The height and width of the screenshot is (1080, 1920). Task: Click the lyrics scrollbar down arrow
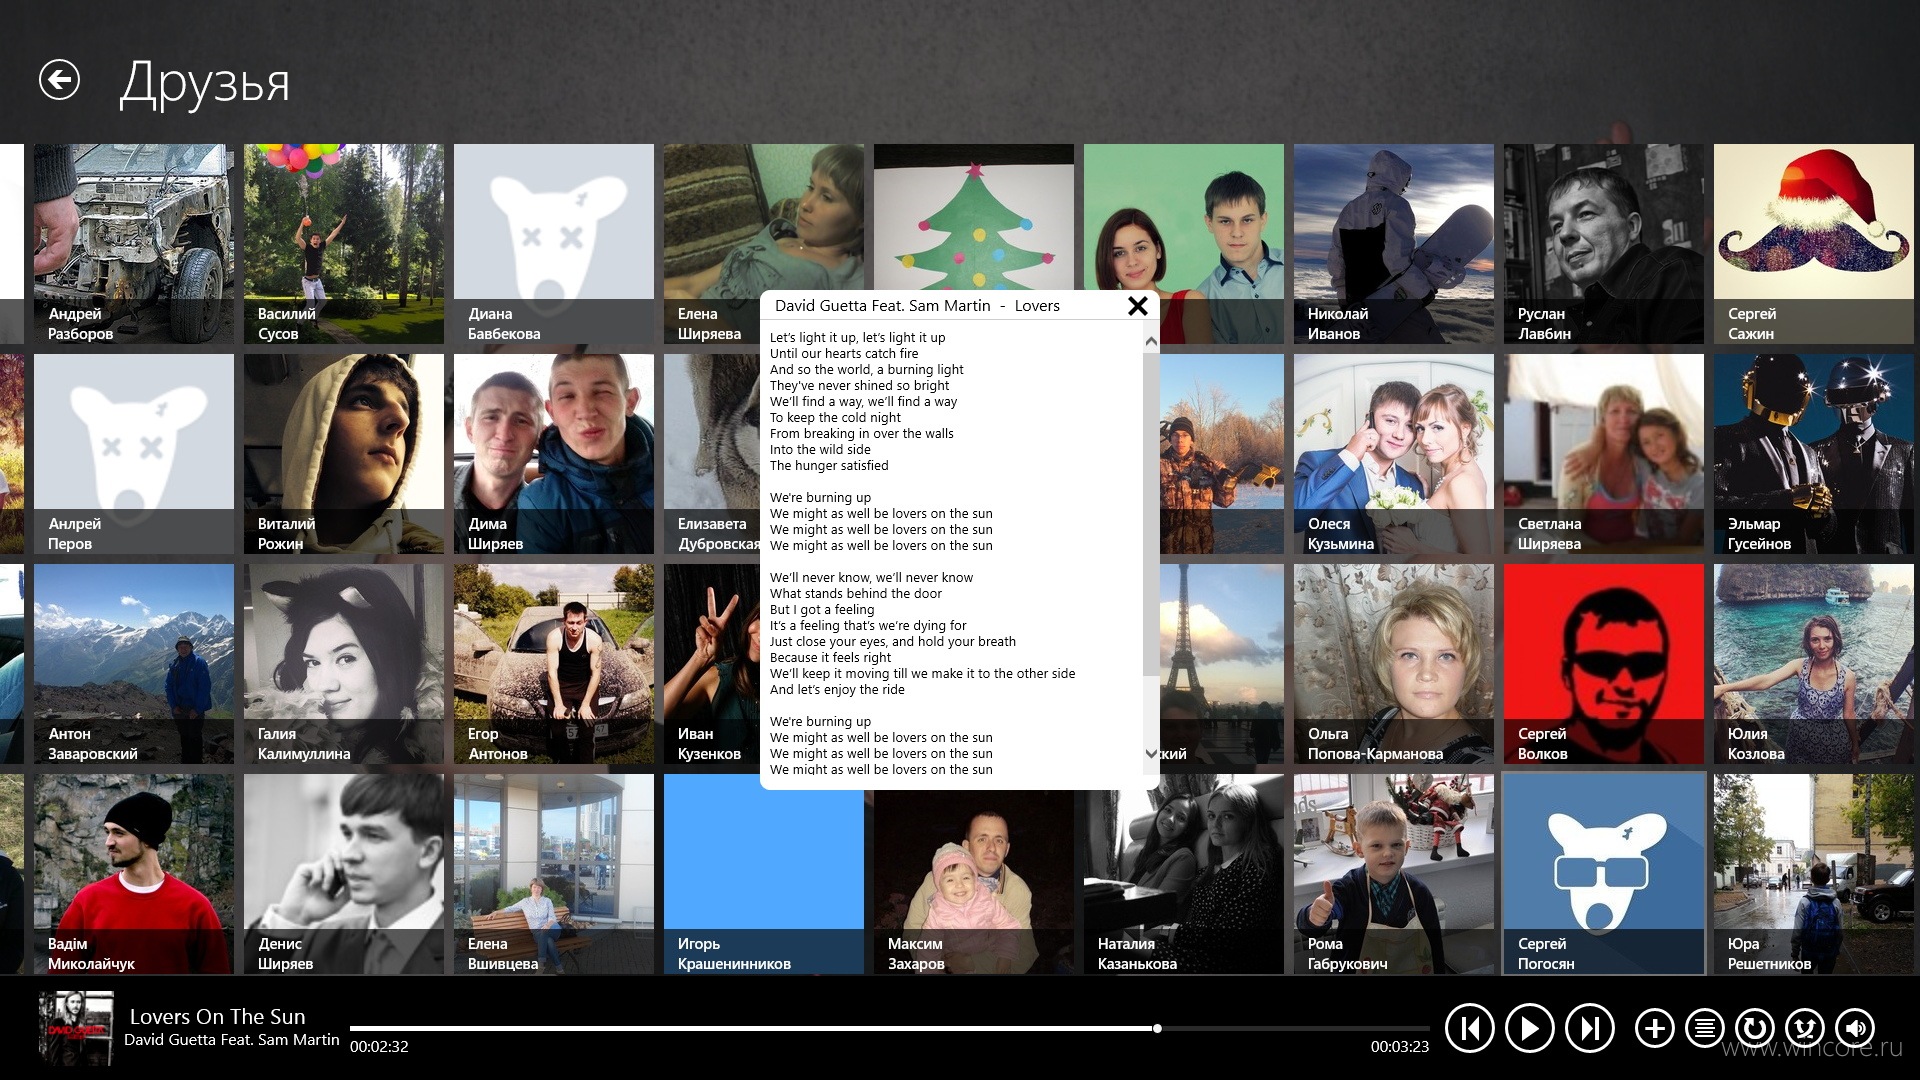pyautogui.click(x=1151, y=754)
